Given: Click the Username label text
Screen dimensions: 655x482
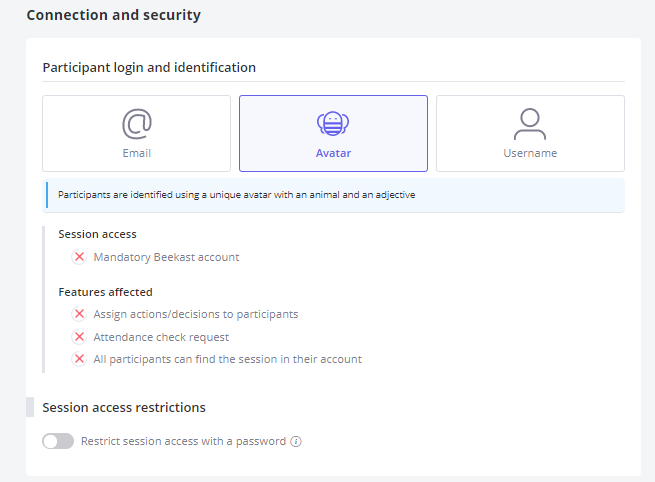Looking at the screenshot, I should (530, 153).
